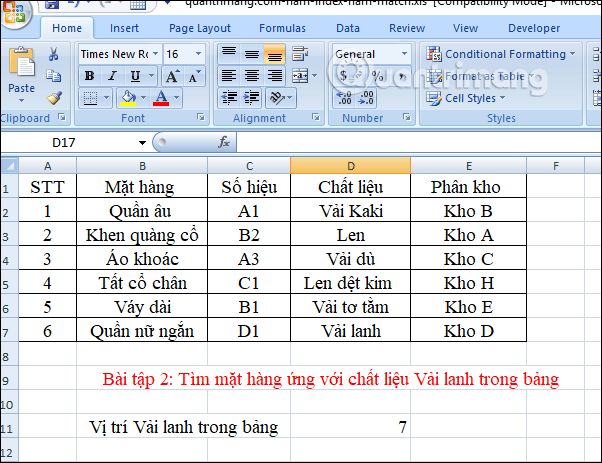Open the font color dropdown arrow
The height and width of the screenshot is (463, 602).
pos(177,98)
